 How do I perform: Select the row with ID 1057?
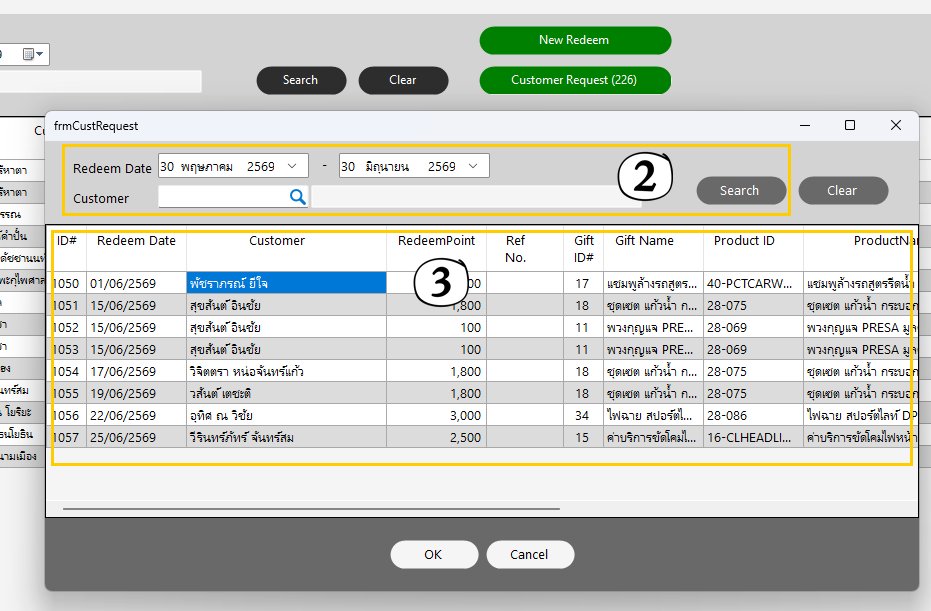pos(482,437)
